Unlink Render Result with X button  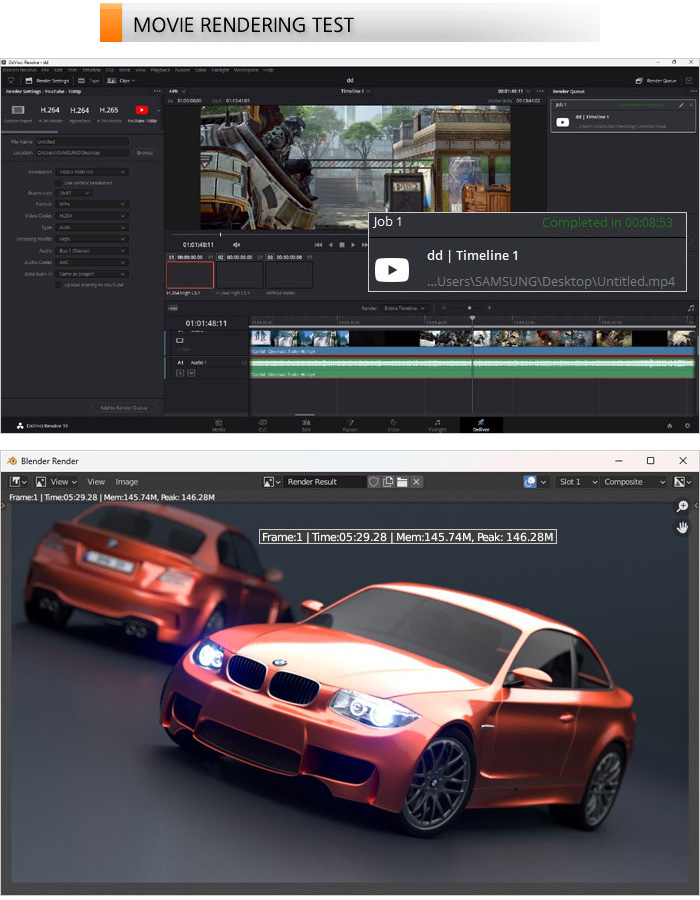click(417, 482)
